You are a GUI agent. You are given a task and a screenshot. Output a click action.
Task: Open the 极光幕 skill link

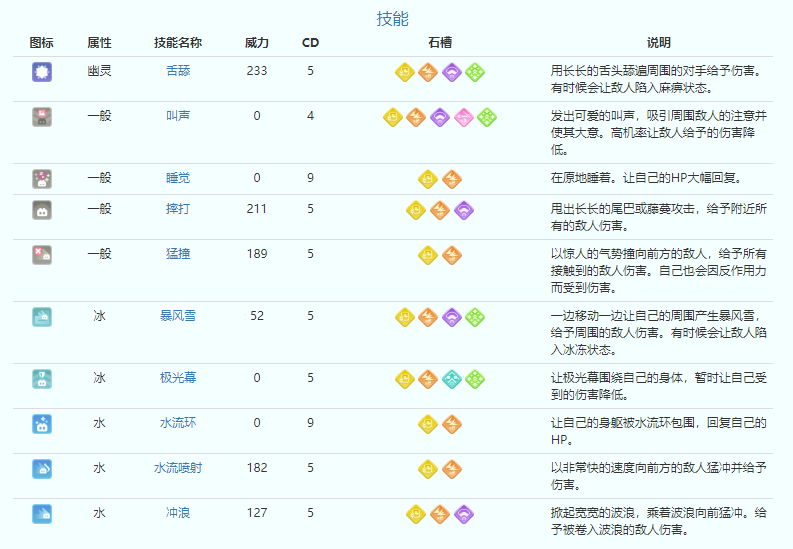point(178,378)
